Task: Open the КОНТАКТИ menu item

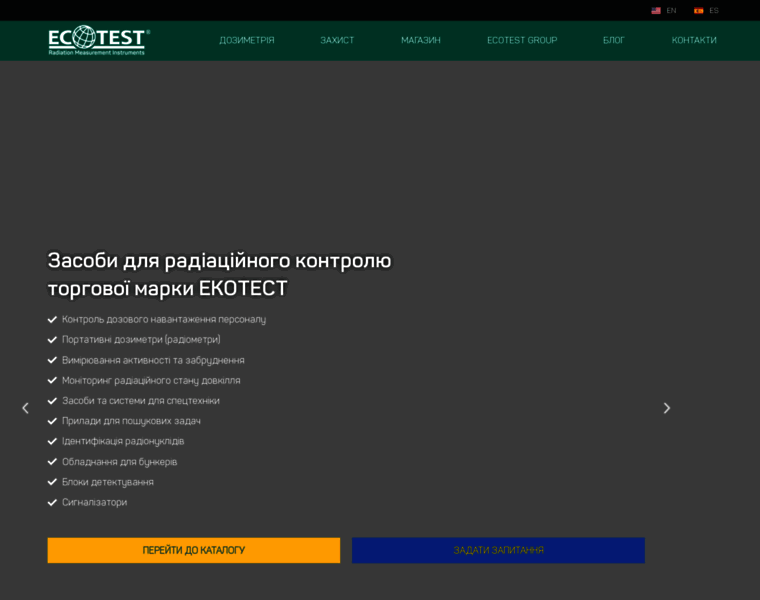Action: [x=694, y=40]
